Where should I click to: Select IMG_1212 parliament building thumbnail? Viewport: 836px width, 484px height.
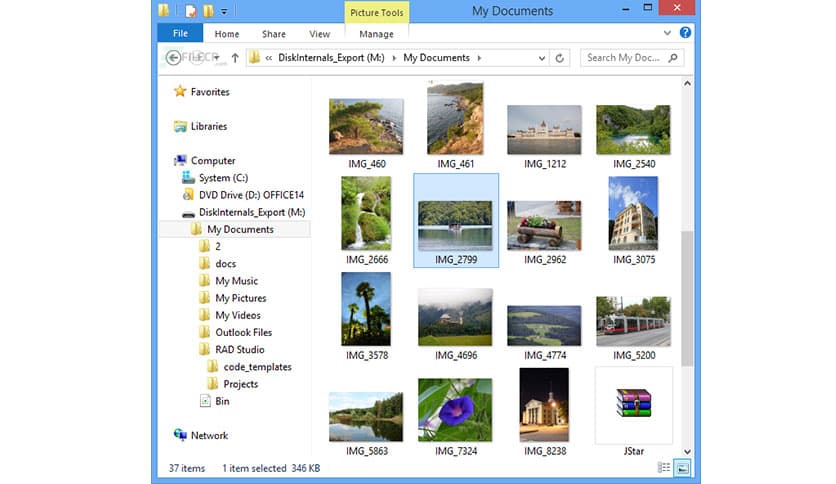click(x=544, y=130)
